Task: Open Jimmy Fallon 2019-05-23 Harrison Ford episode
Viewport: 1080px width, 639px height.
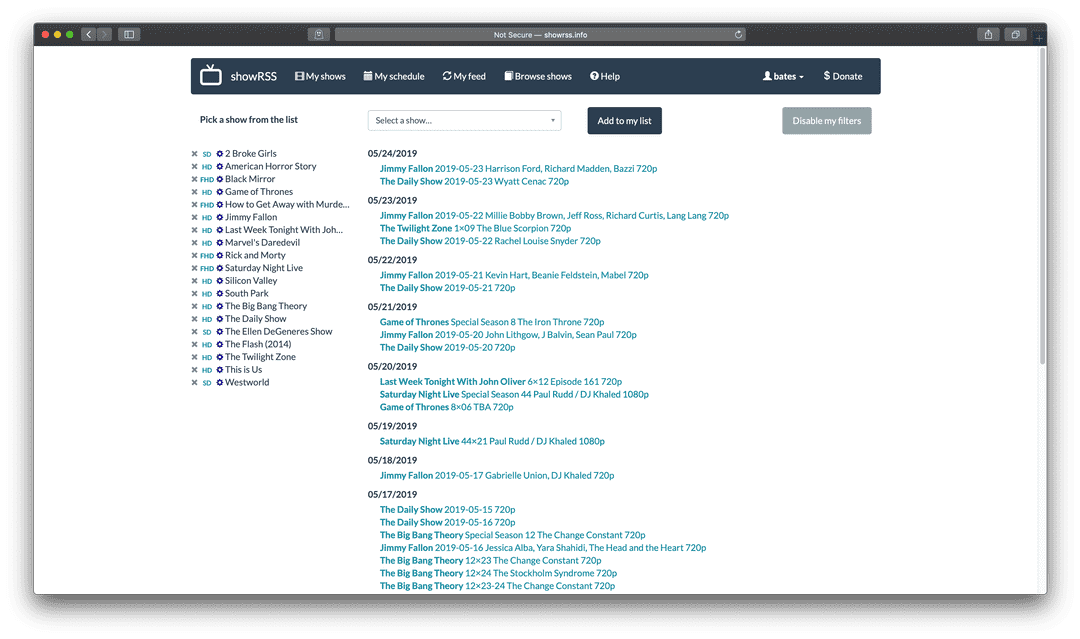Action: tap(518, 169)
